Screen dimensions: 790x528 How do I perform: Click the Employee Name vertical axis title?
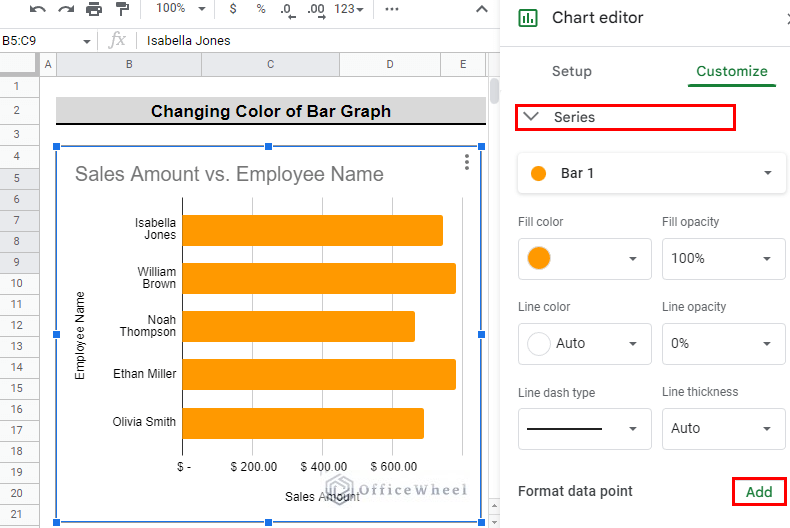point(80,336)
